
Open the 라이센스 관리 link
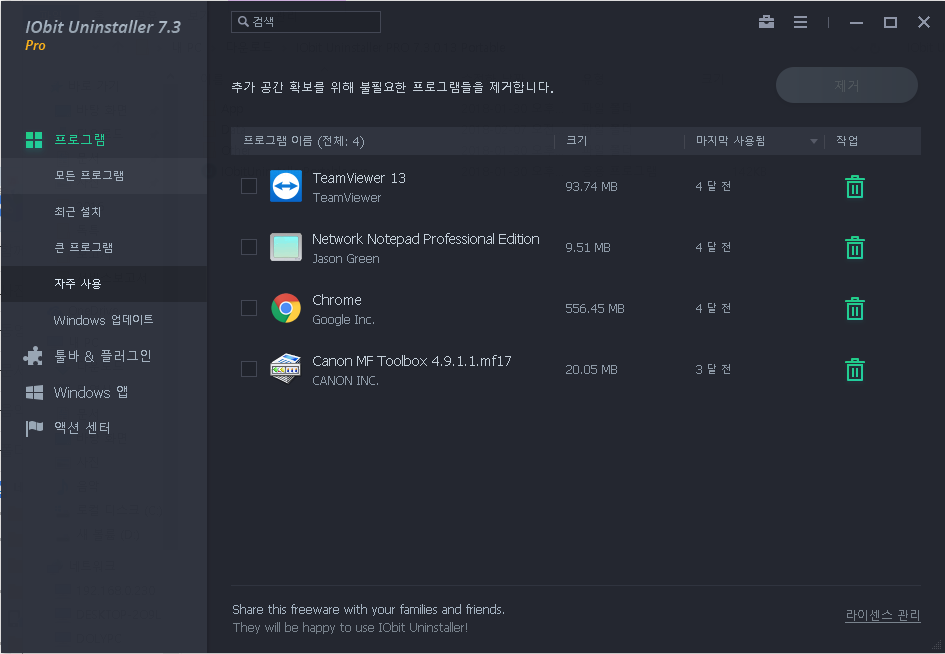tap(883, 615)
